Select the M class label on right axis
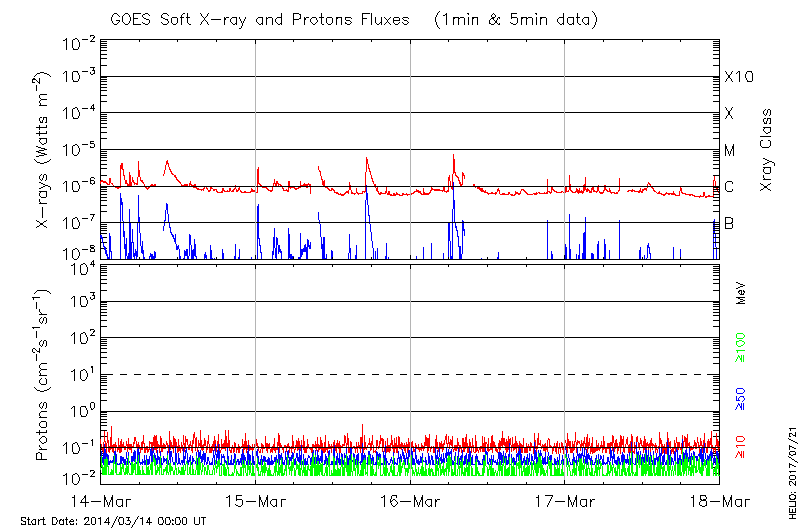The width and height of the screenshot is (800, 530). click(730, 150)
